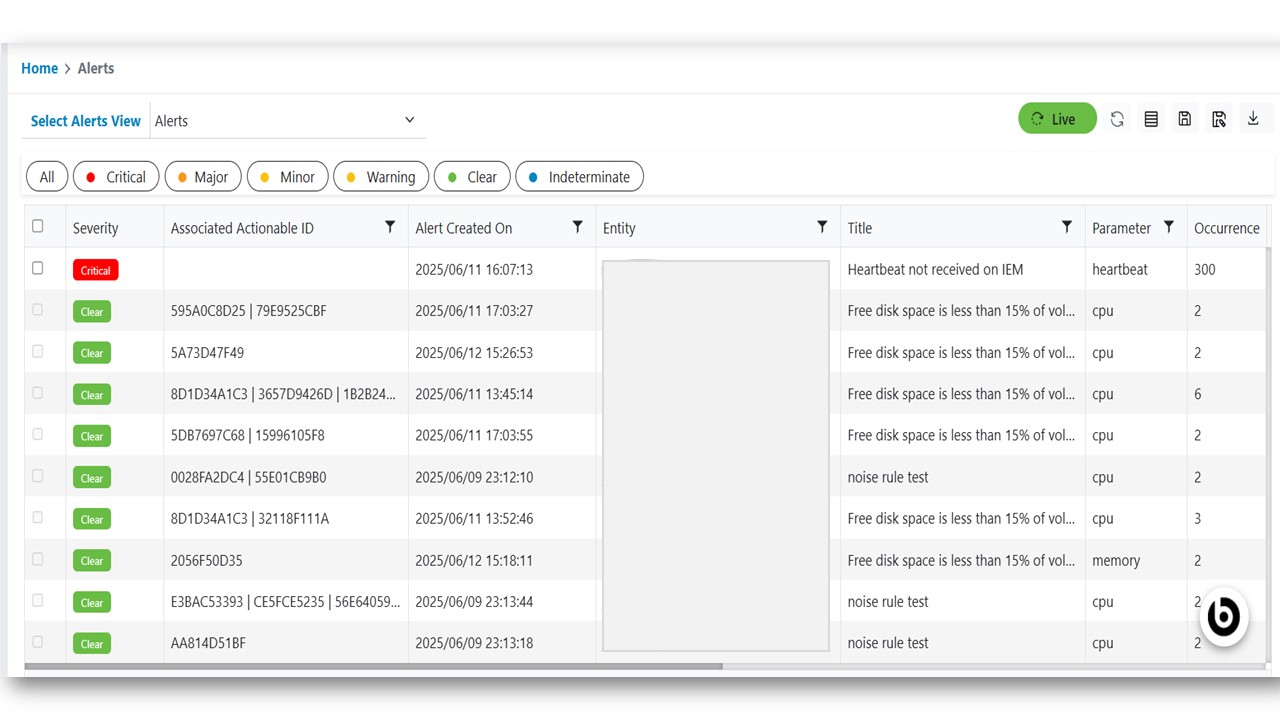Screen dimensions: 1280x720
Task: Check the box for row 595A0C8D25
Action: click(38, 310)
